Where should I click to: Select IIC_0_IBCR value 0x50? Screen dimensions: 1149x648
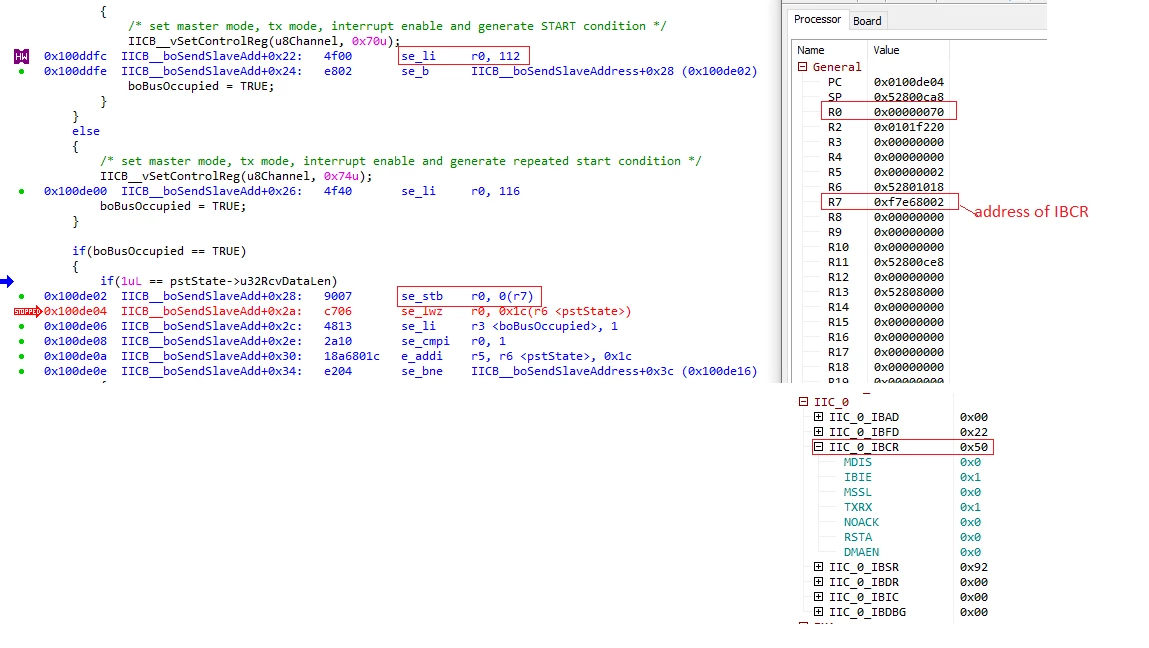point(973,447)
